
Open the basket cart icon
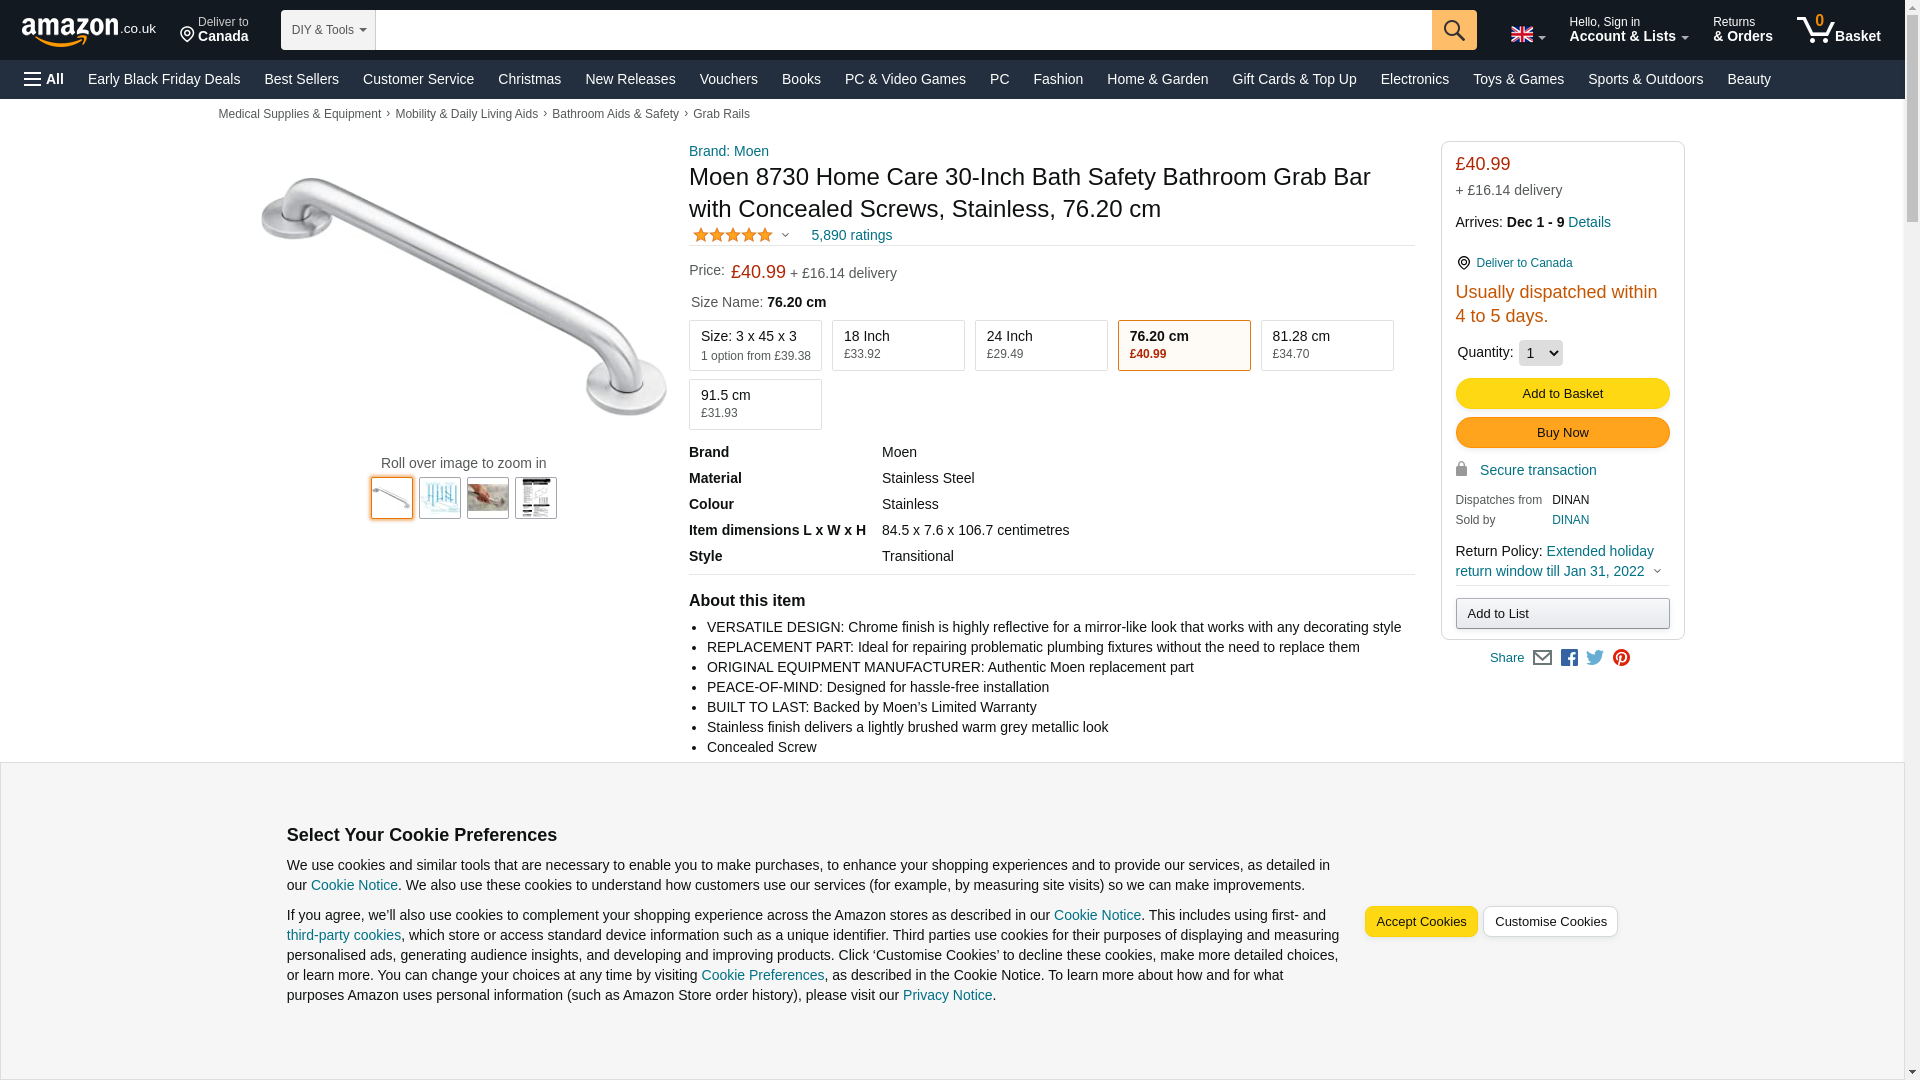pyautogui.click(x=1837, y=30)
